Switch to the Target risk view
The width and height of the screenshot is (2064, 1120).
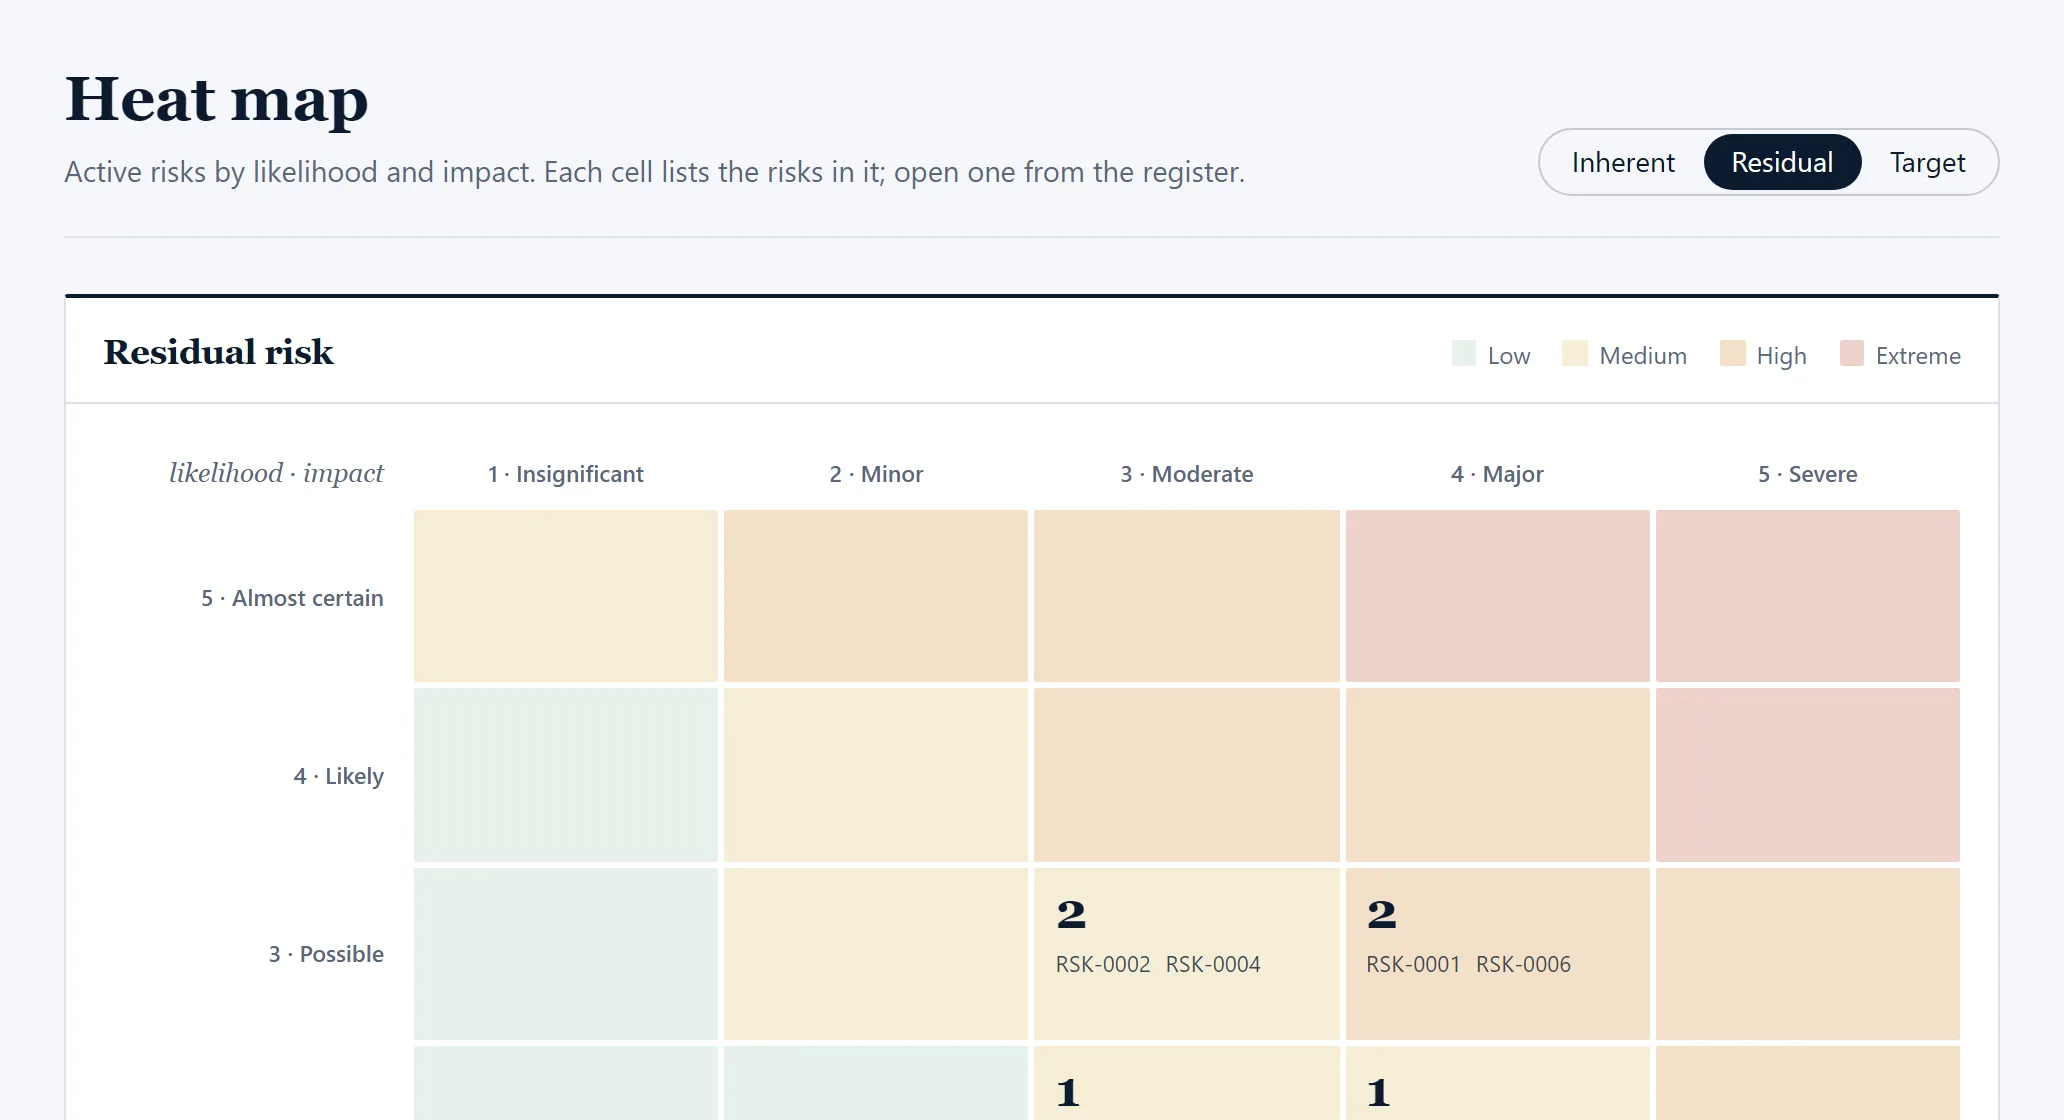pyautogui.click(x=1927, y=162)
